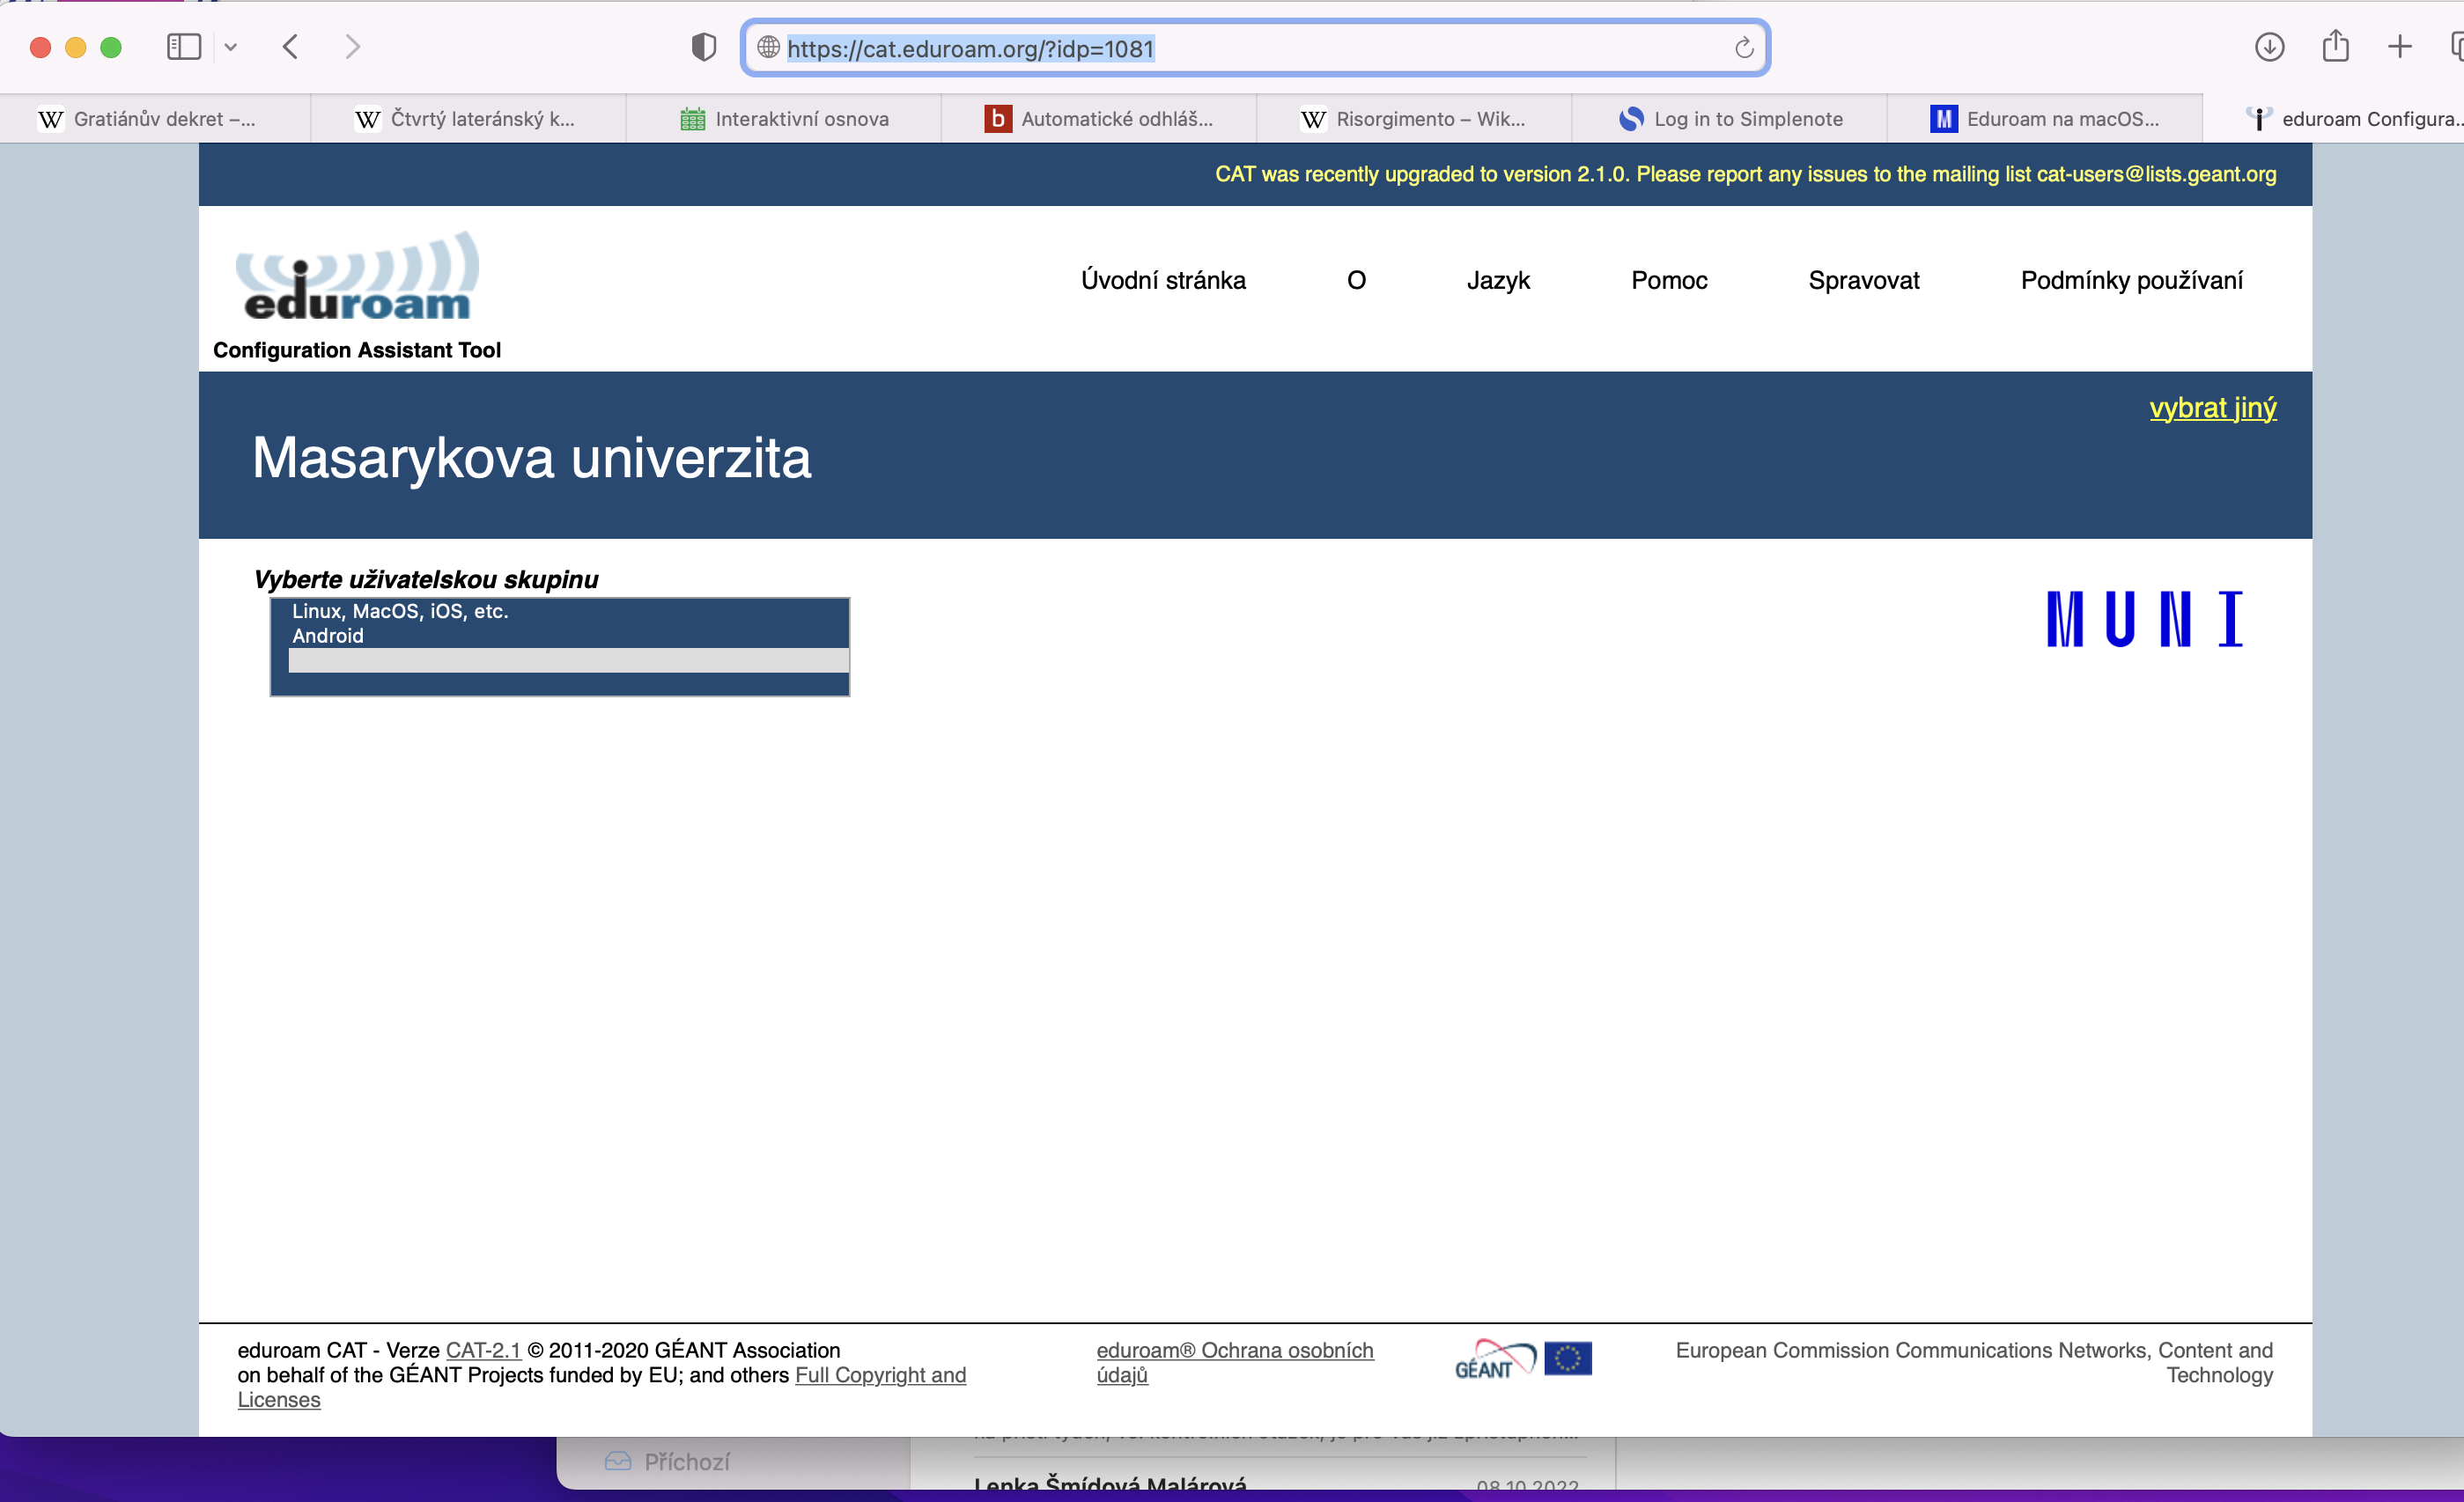
Task: Click the MUNI university logo
Action: click(x=2145, y=620)
